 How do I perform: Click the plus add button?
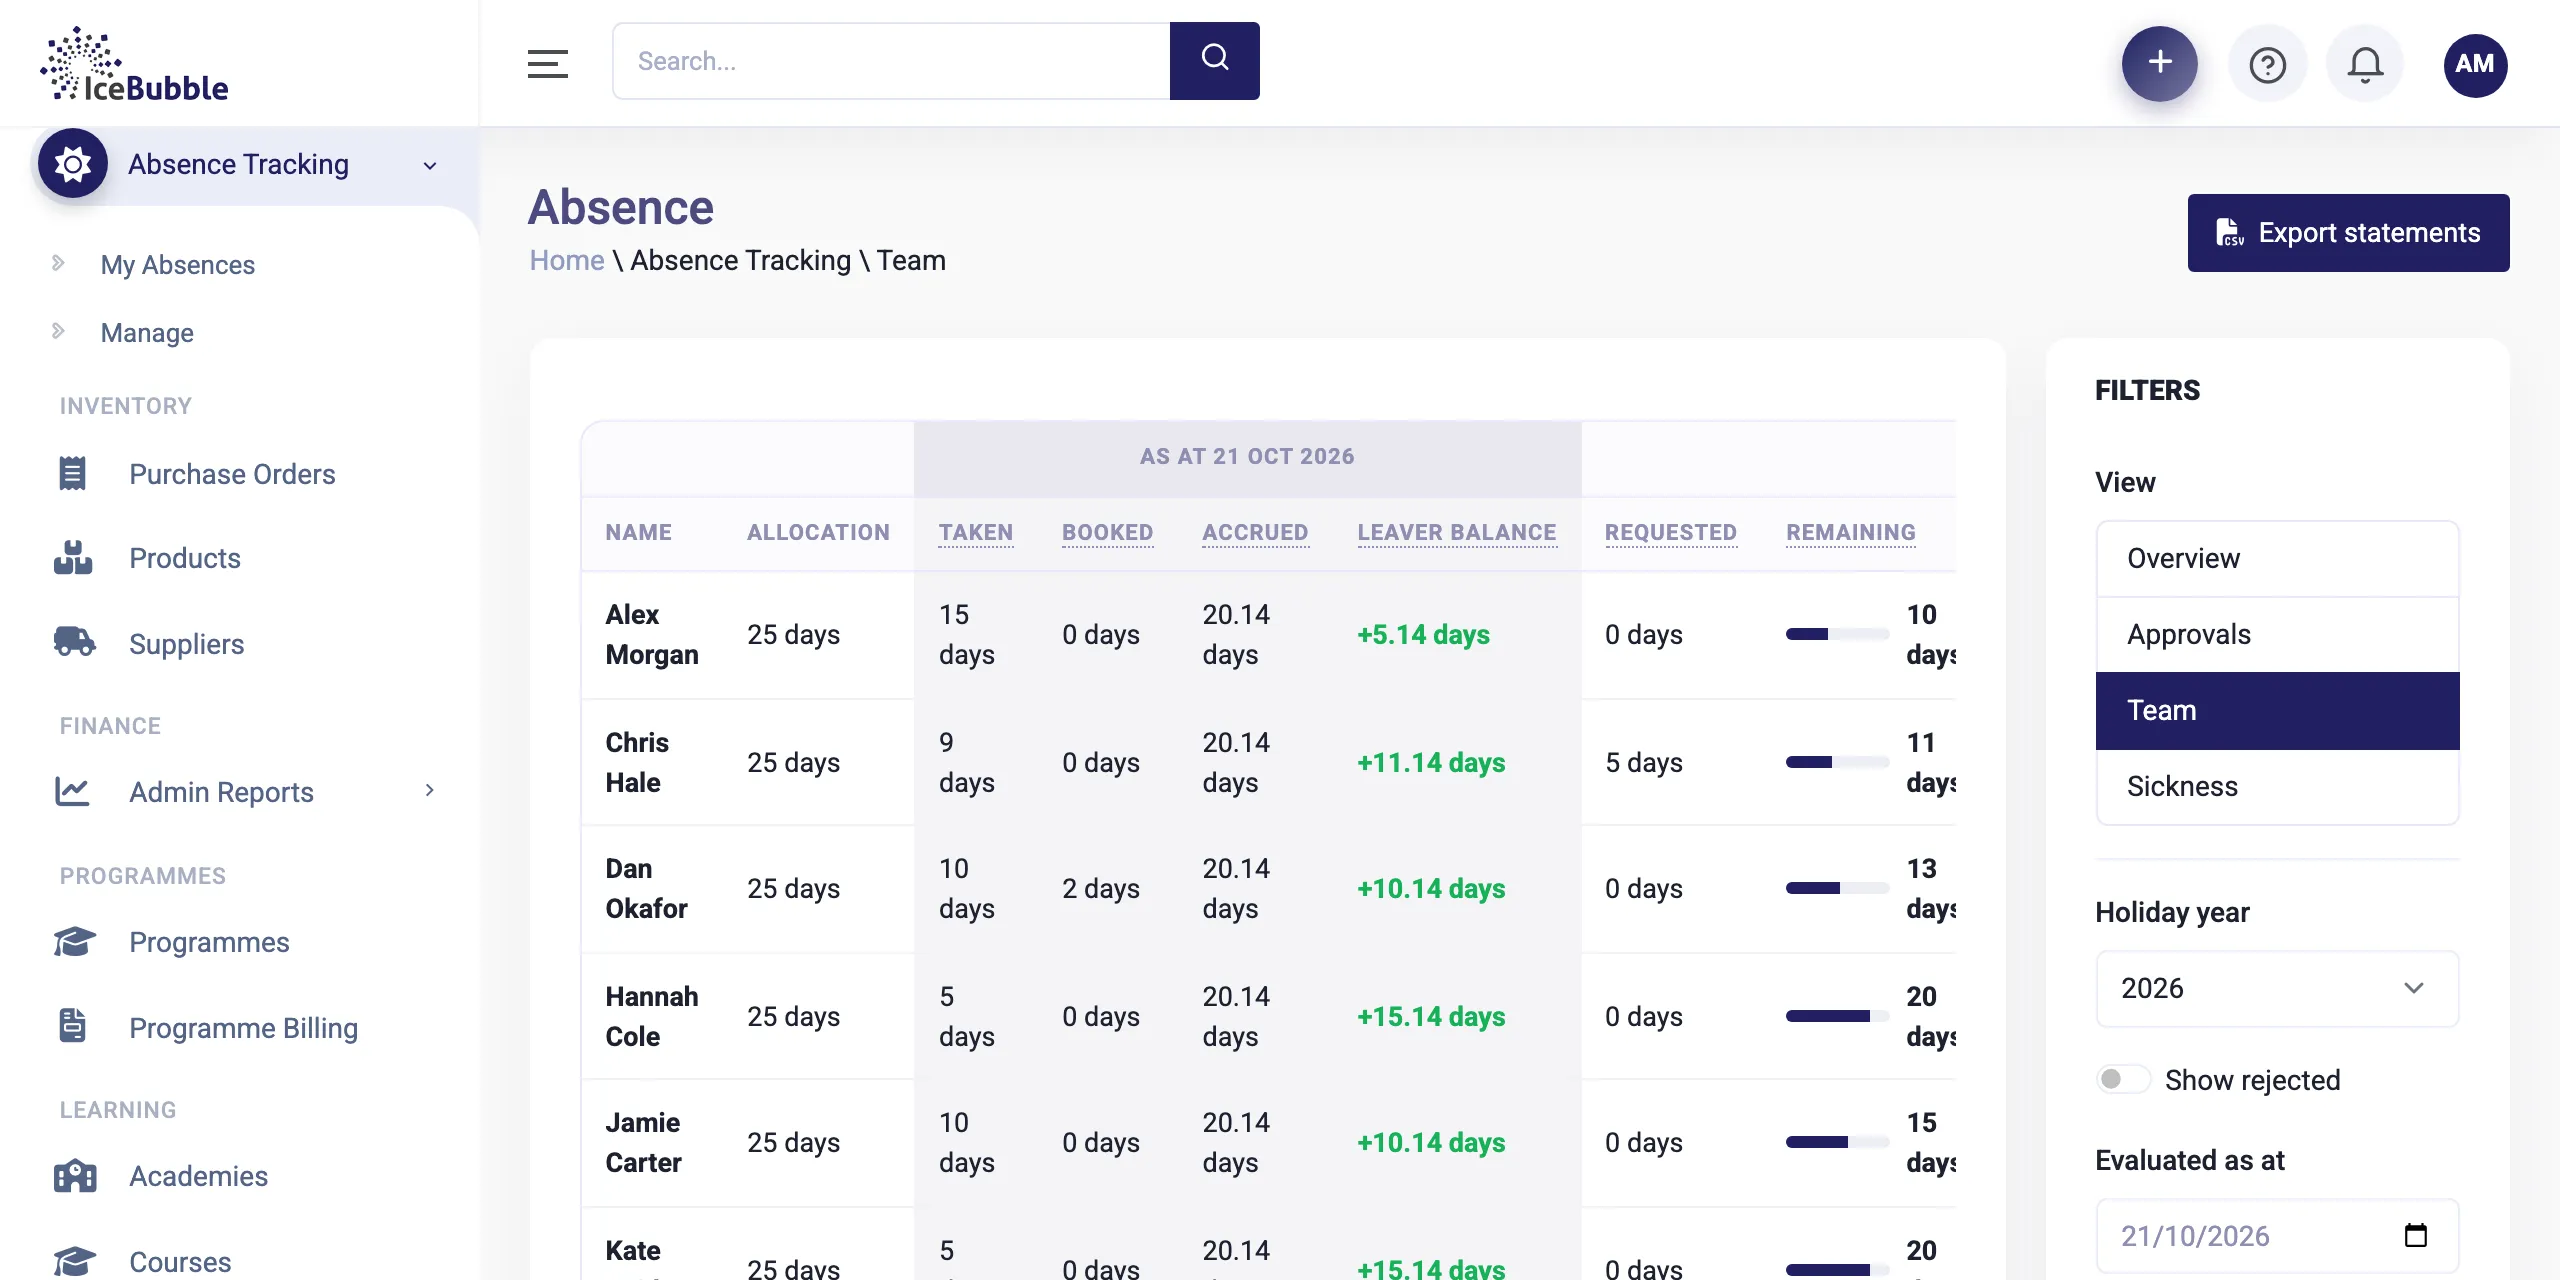click(x=2160, y=63)
